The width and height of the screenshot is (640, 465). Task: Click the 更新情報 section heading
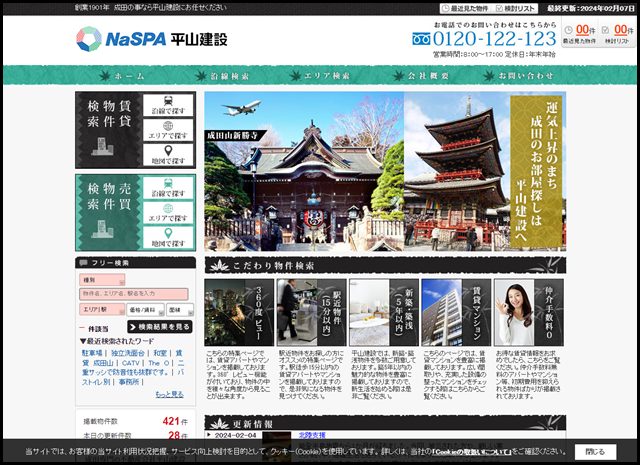(x=385, y=423)
